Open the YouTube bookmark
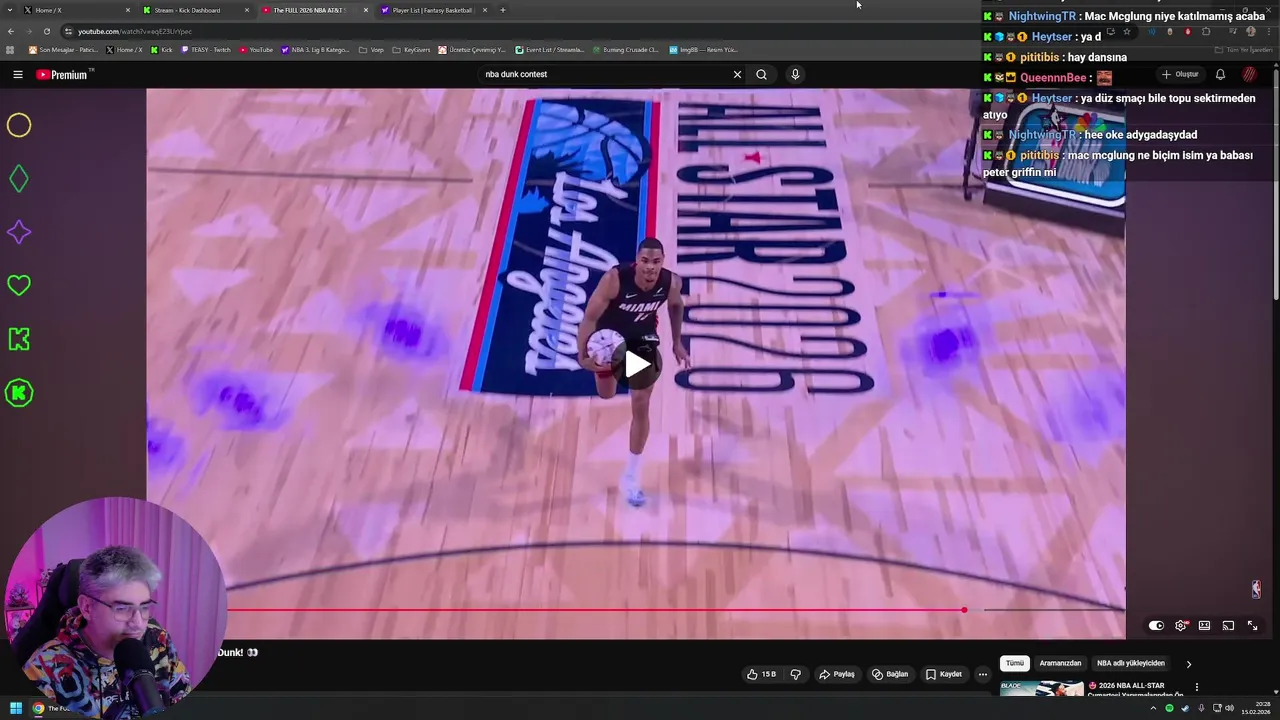This screenshot has height=720, width=1280. click(256, 50)
